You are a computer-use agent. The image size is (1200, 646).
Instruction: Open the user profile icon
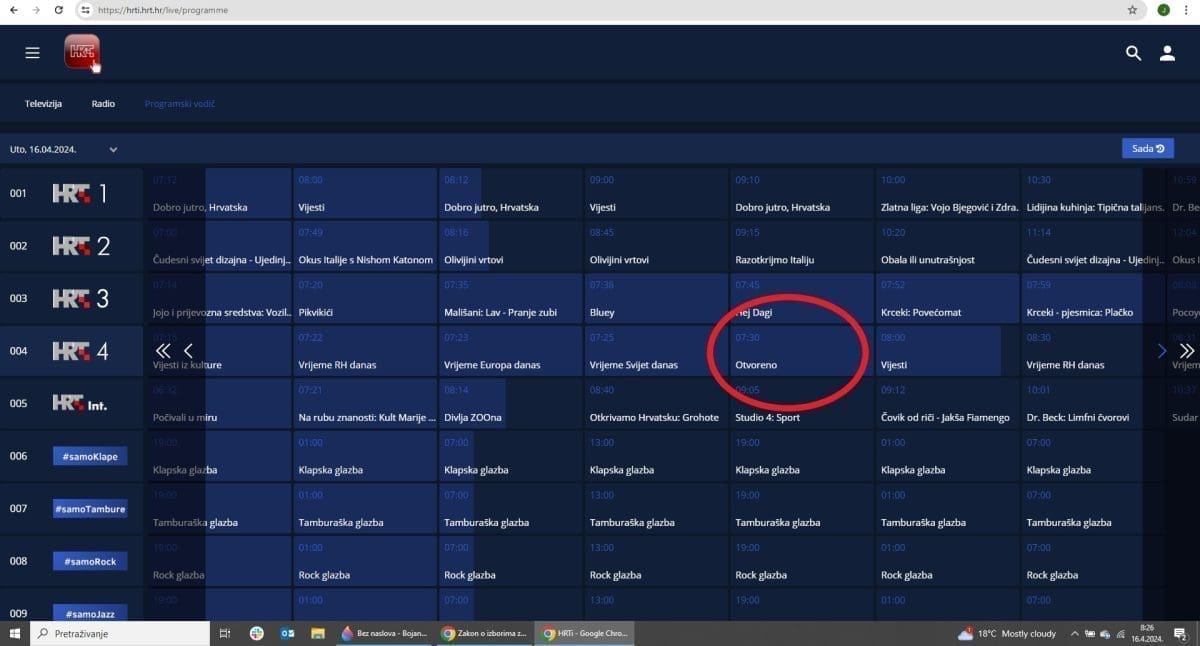click(1167, 54)
